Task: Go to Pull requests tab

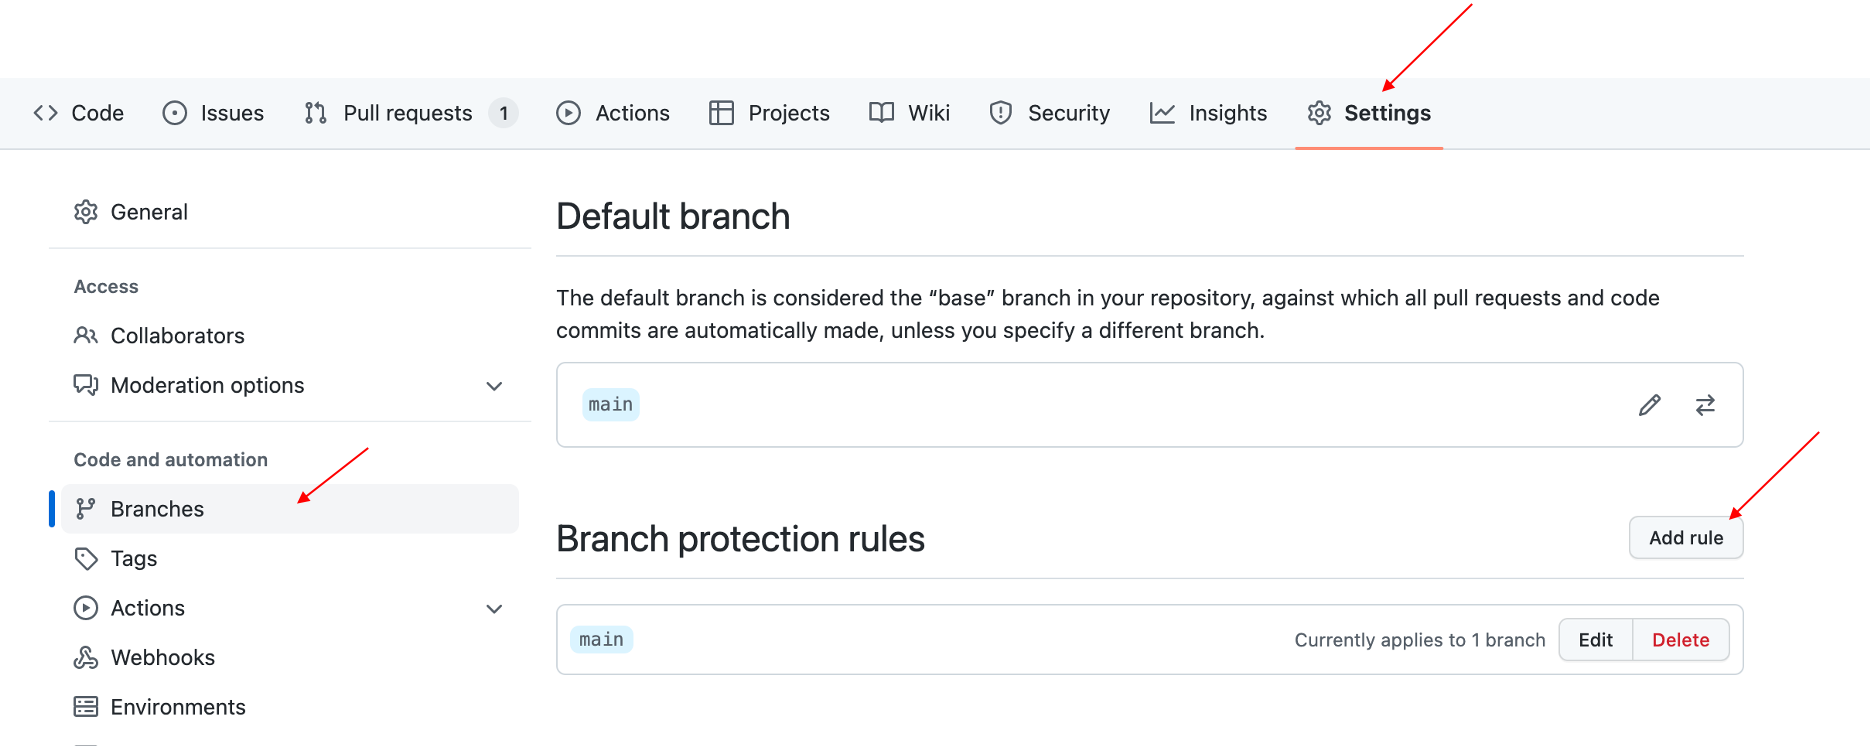Action: (x=411, y=113)
